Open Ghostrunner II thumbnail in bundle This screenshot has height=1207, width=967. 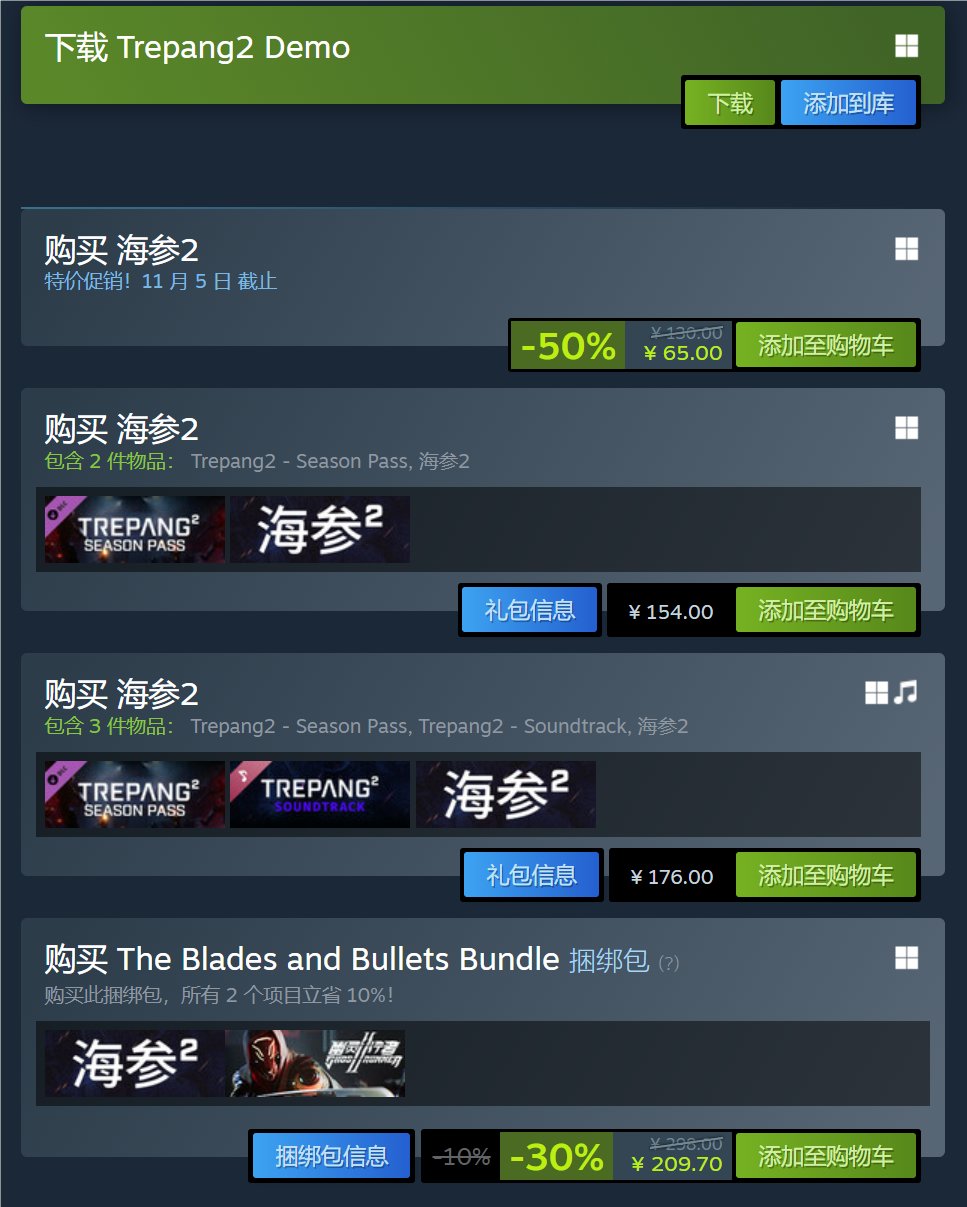[315, 1063]
